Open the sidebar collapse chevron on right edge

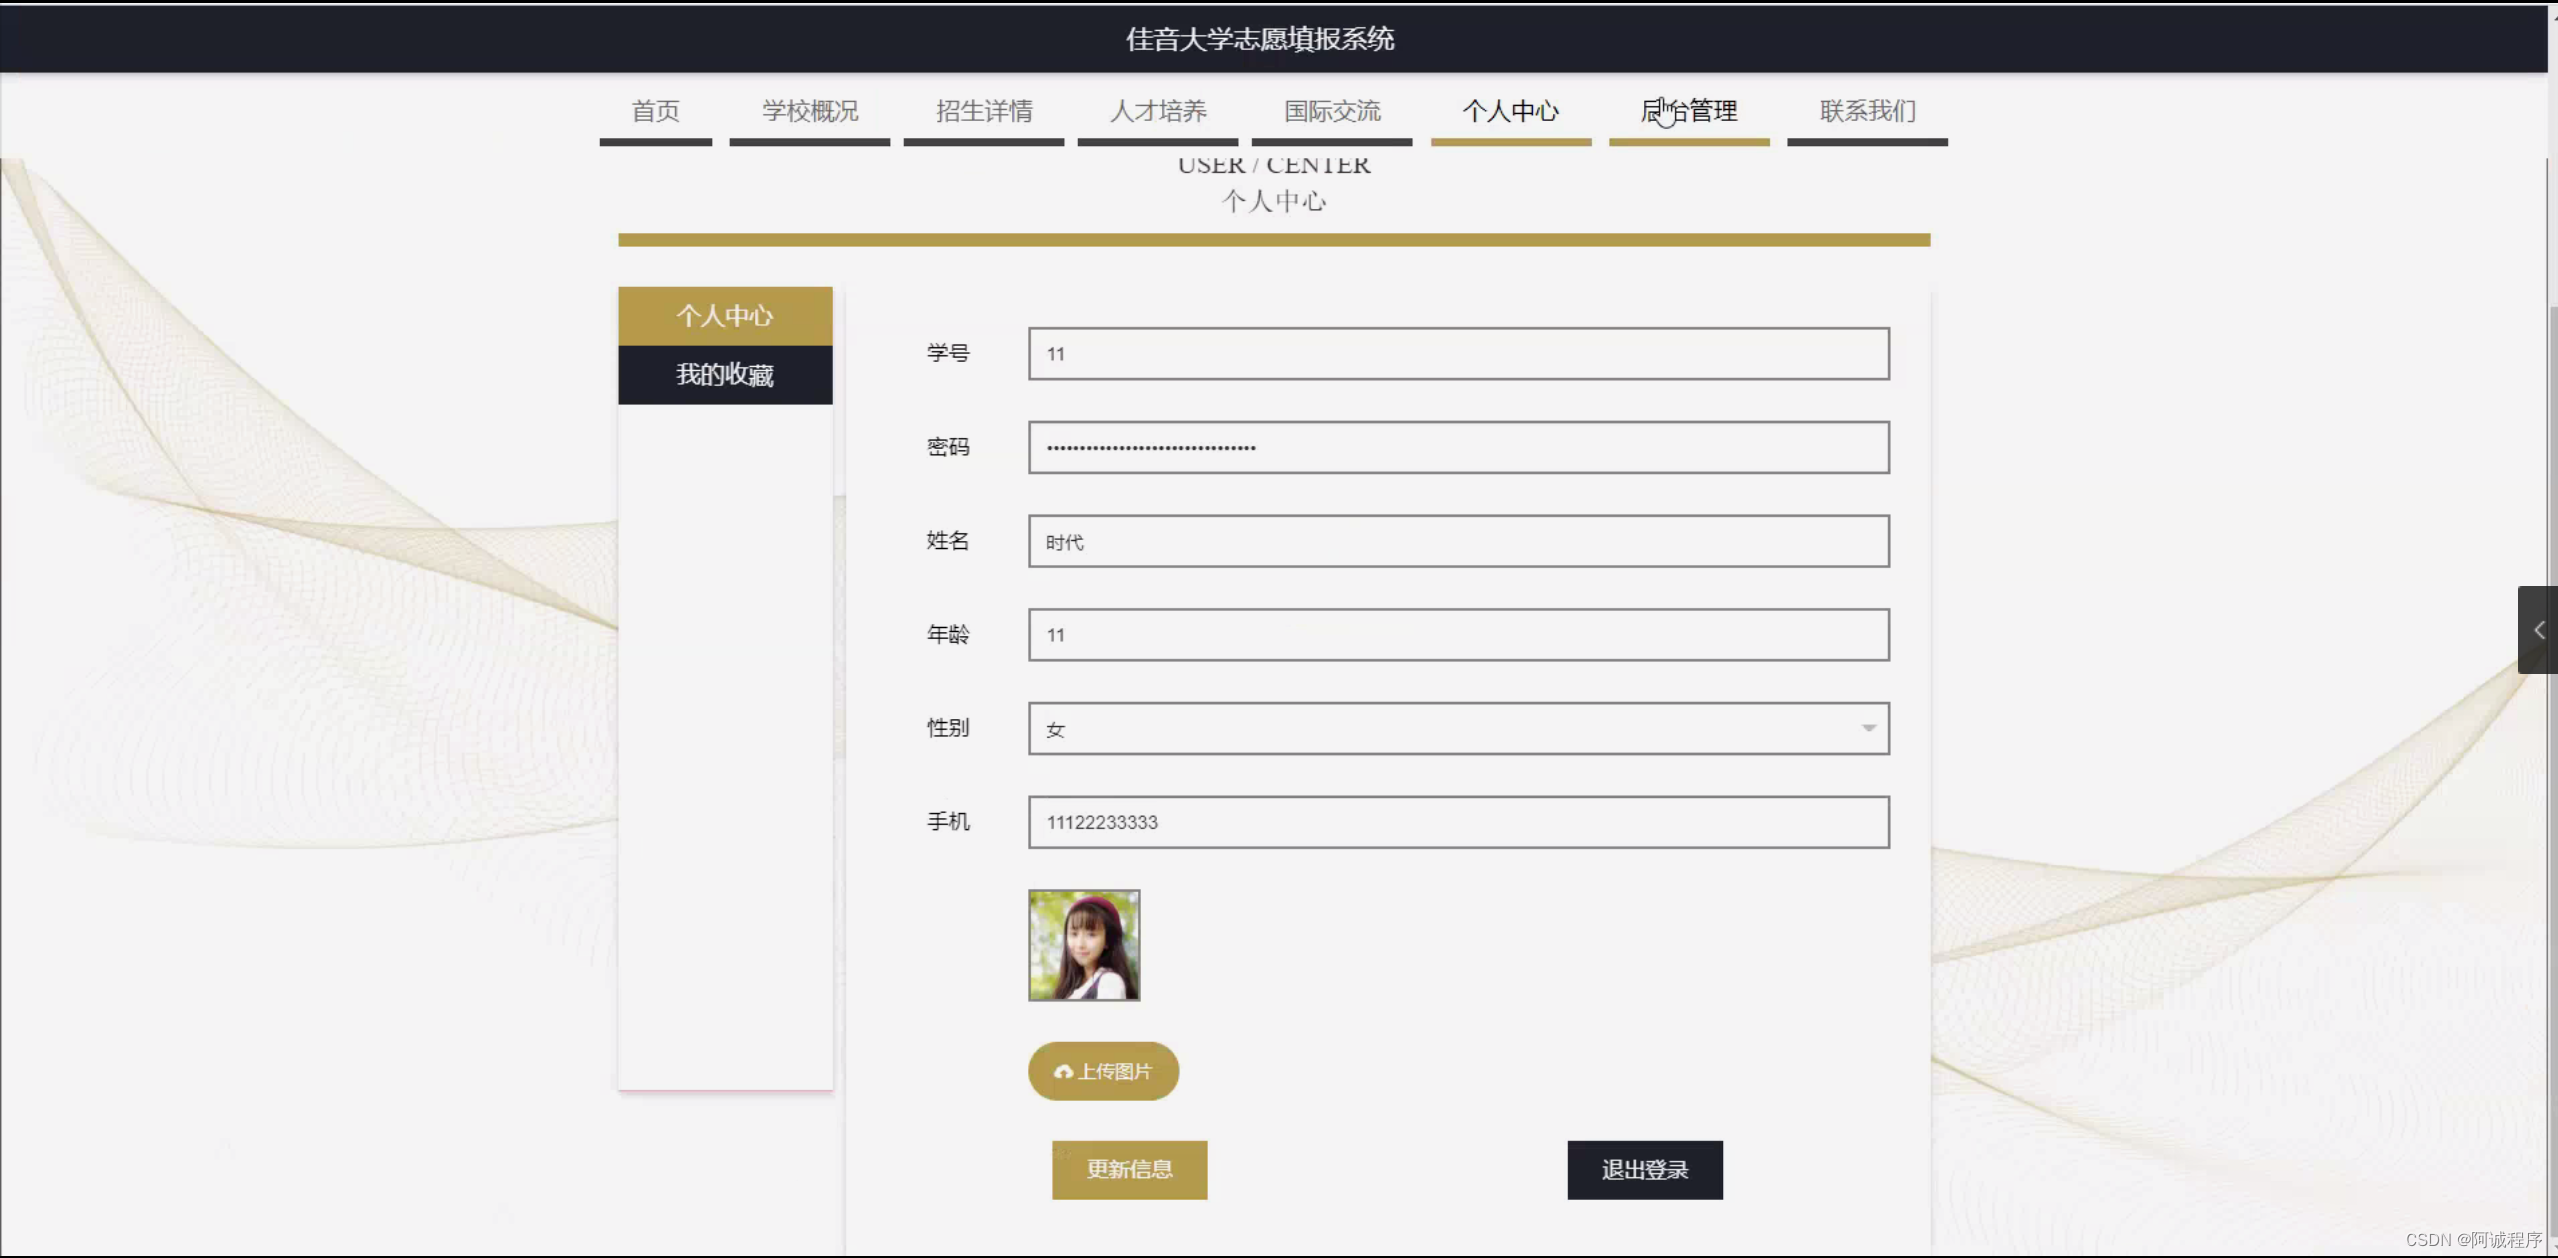[2539, 630]
